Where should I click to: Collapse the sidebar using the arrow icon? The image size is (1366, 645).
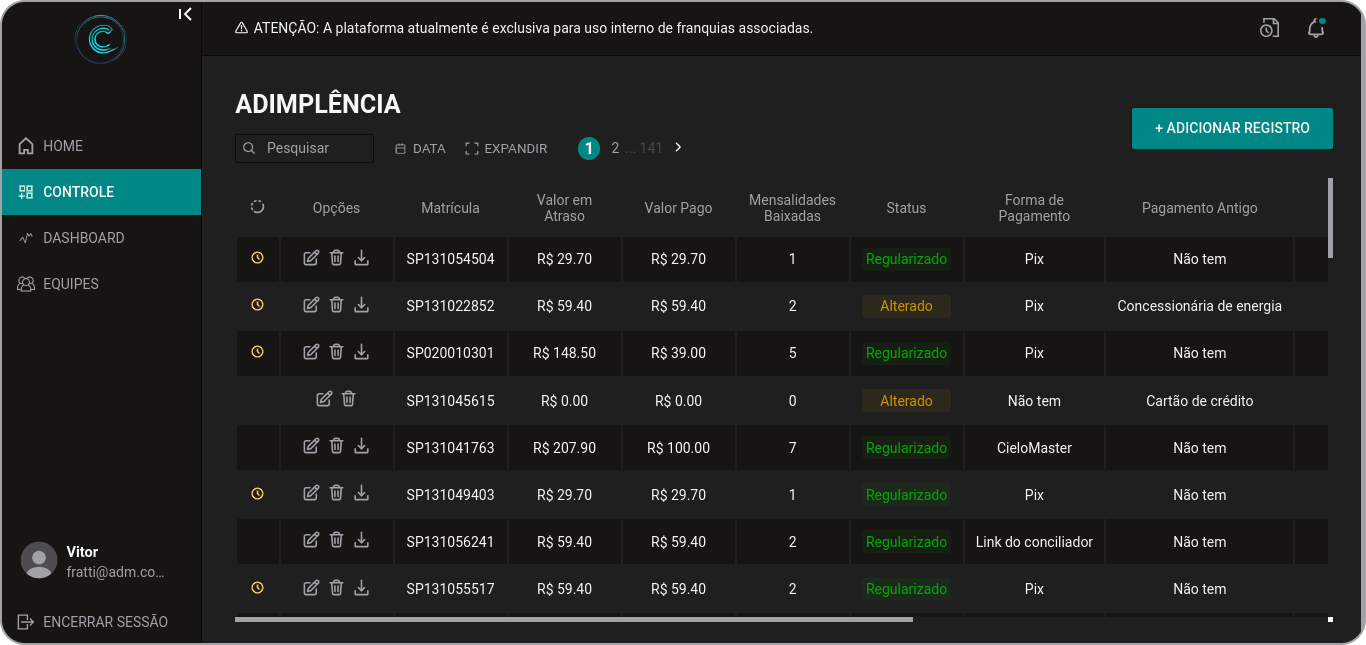tap(185, 14)
